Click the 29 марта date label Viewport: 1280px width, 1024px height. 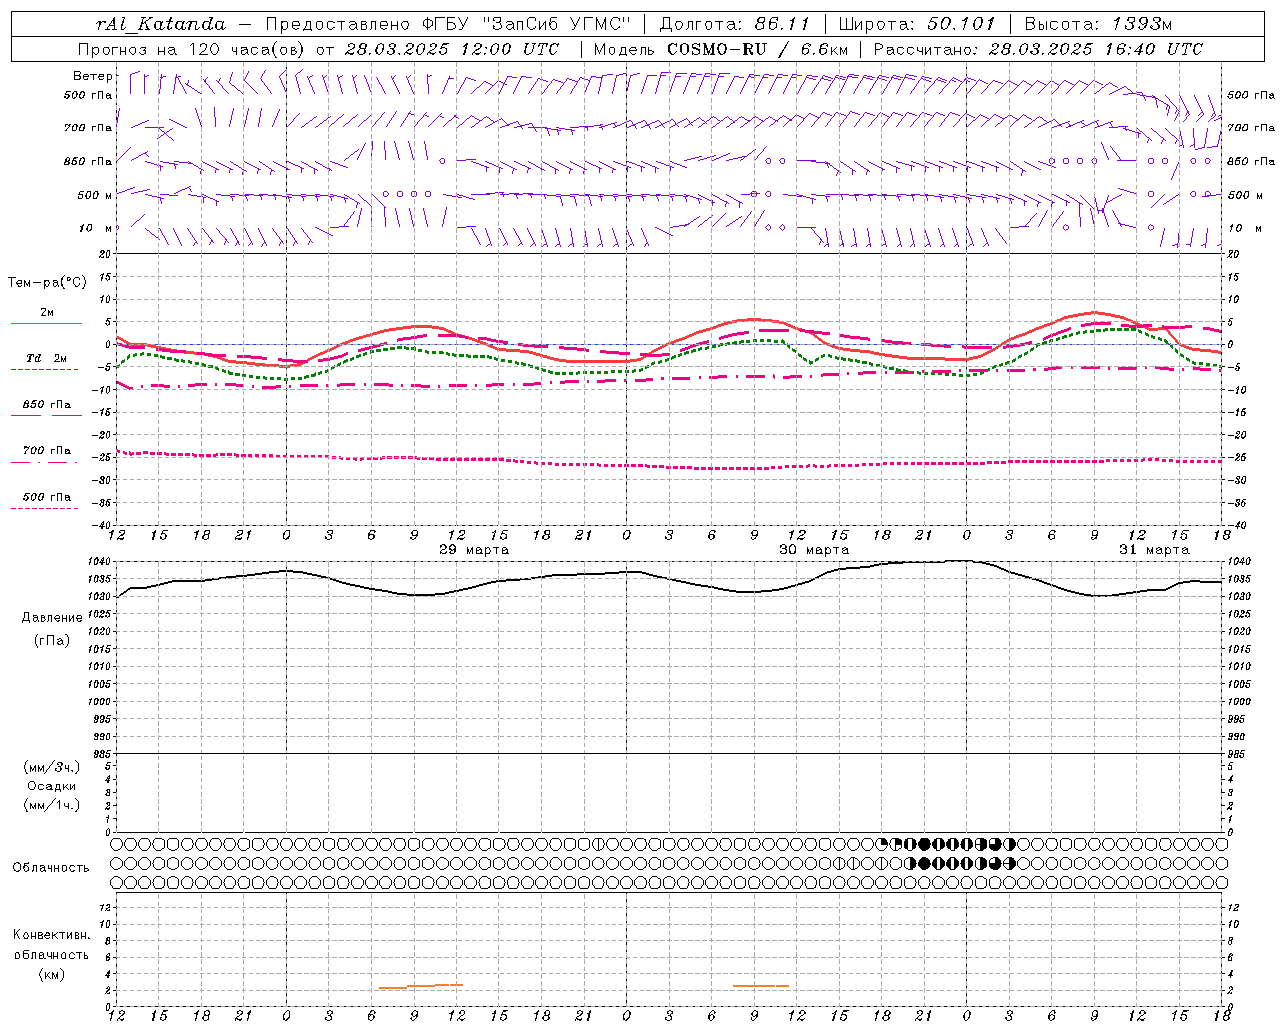pyautogui.click(x=474, y=550)
